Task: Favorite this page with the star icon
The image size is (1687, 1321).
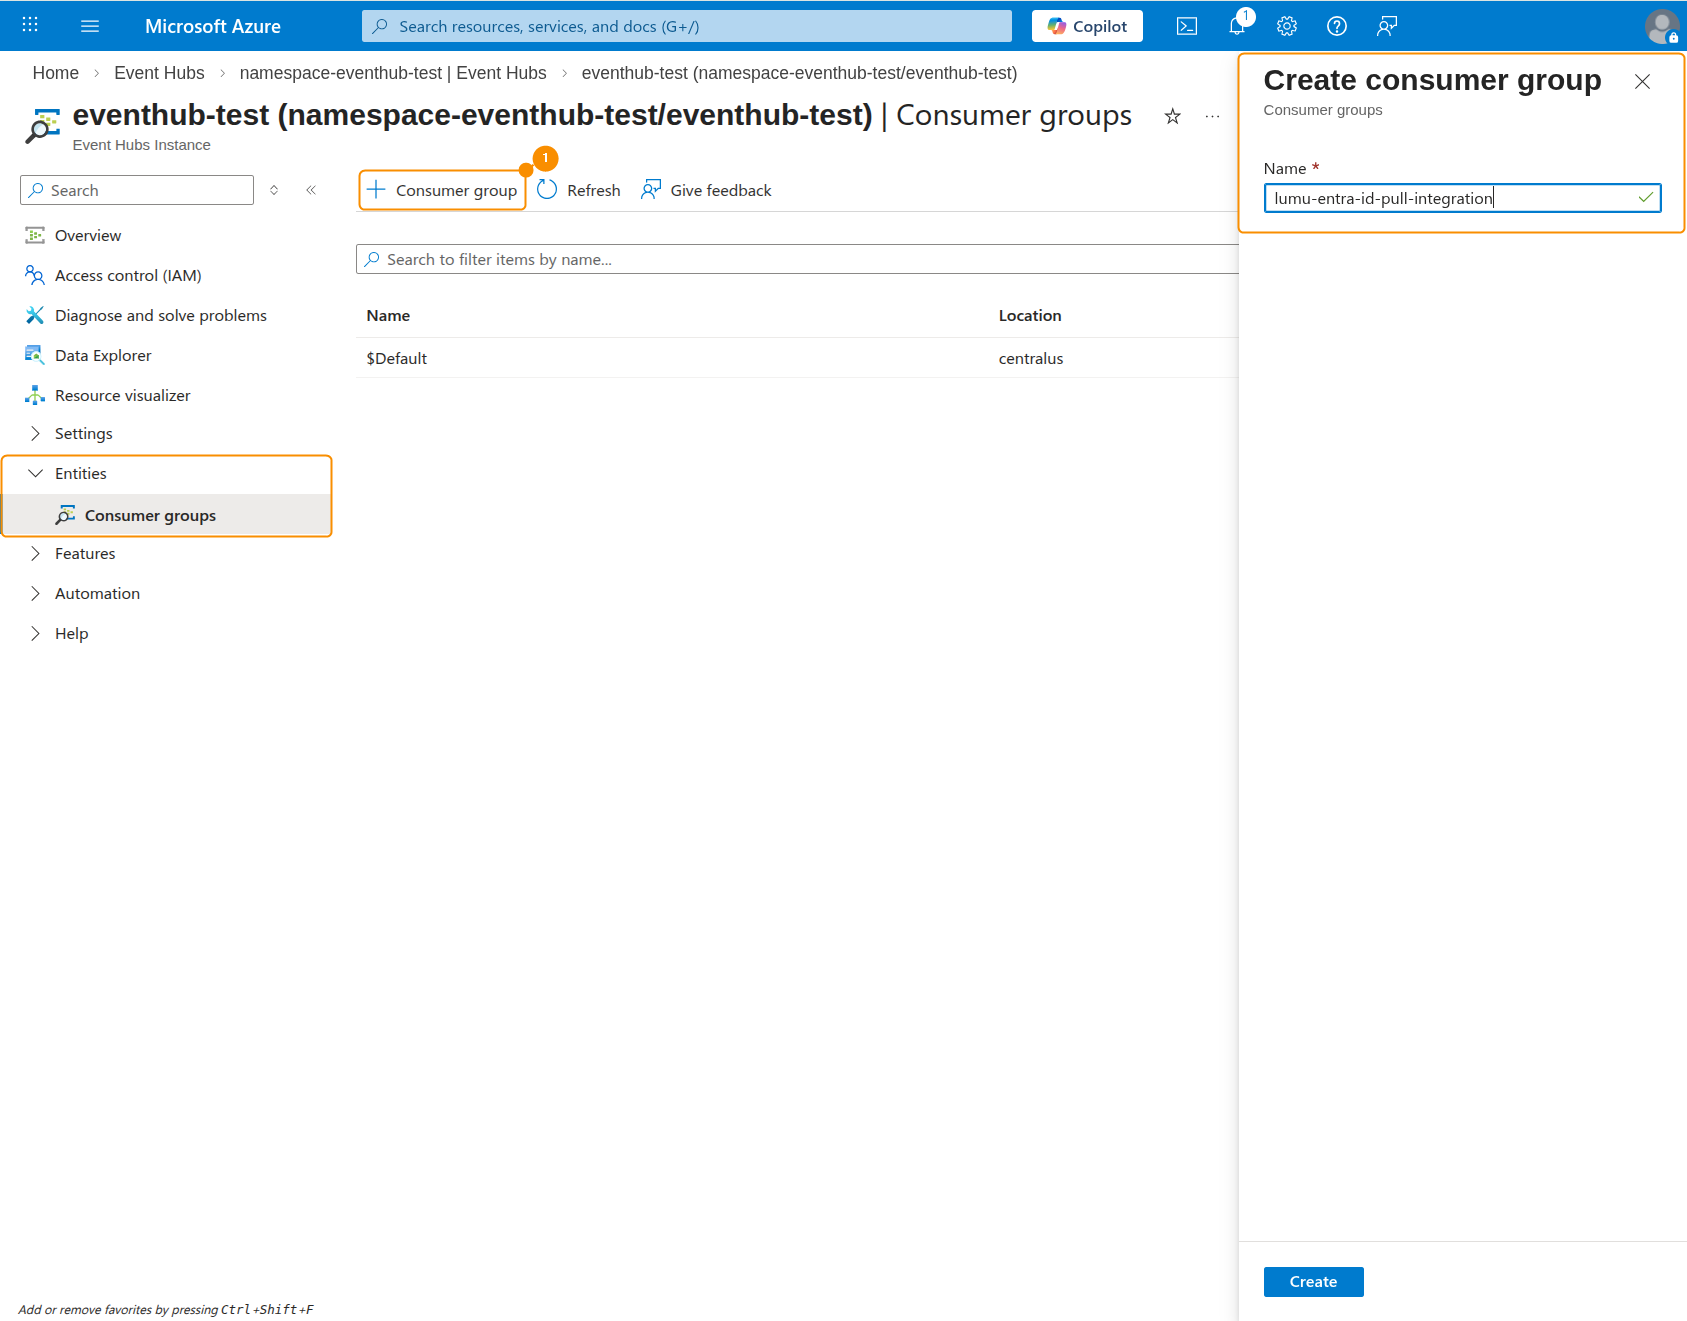Action: click(x=1172, y=117)
